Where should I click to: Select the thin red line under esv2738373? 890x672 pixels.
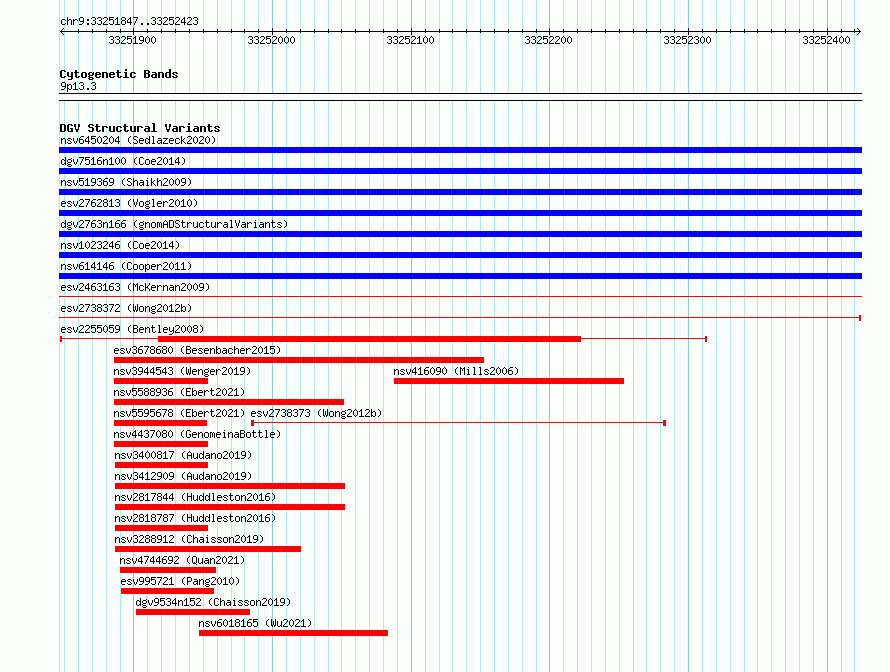[x=458, y=423]
